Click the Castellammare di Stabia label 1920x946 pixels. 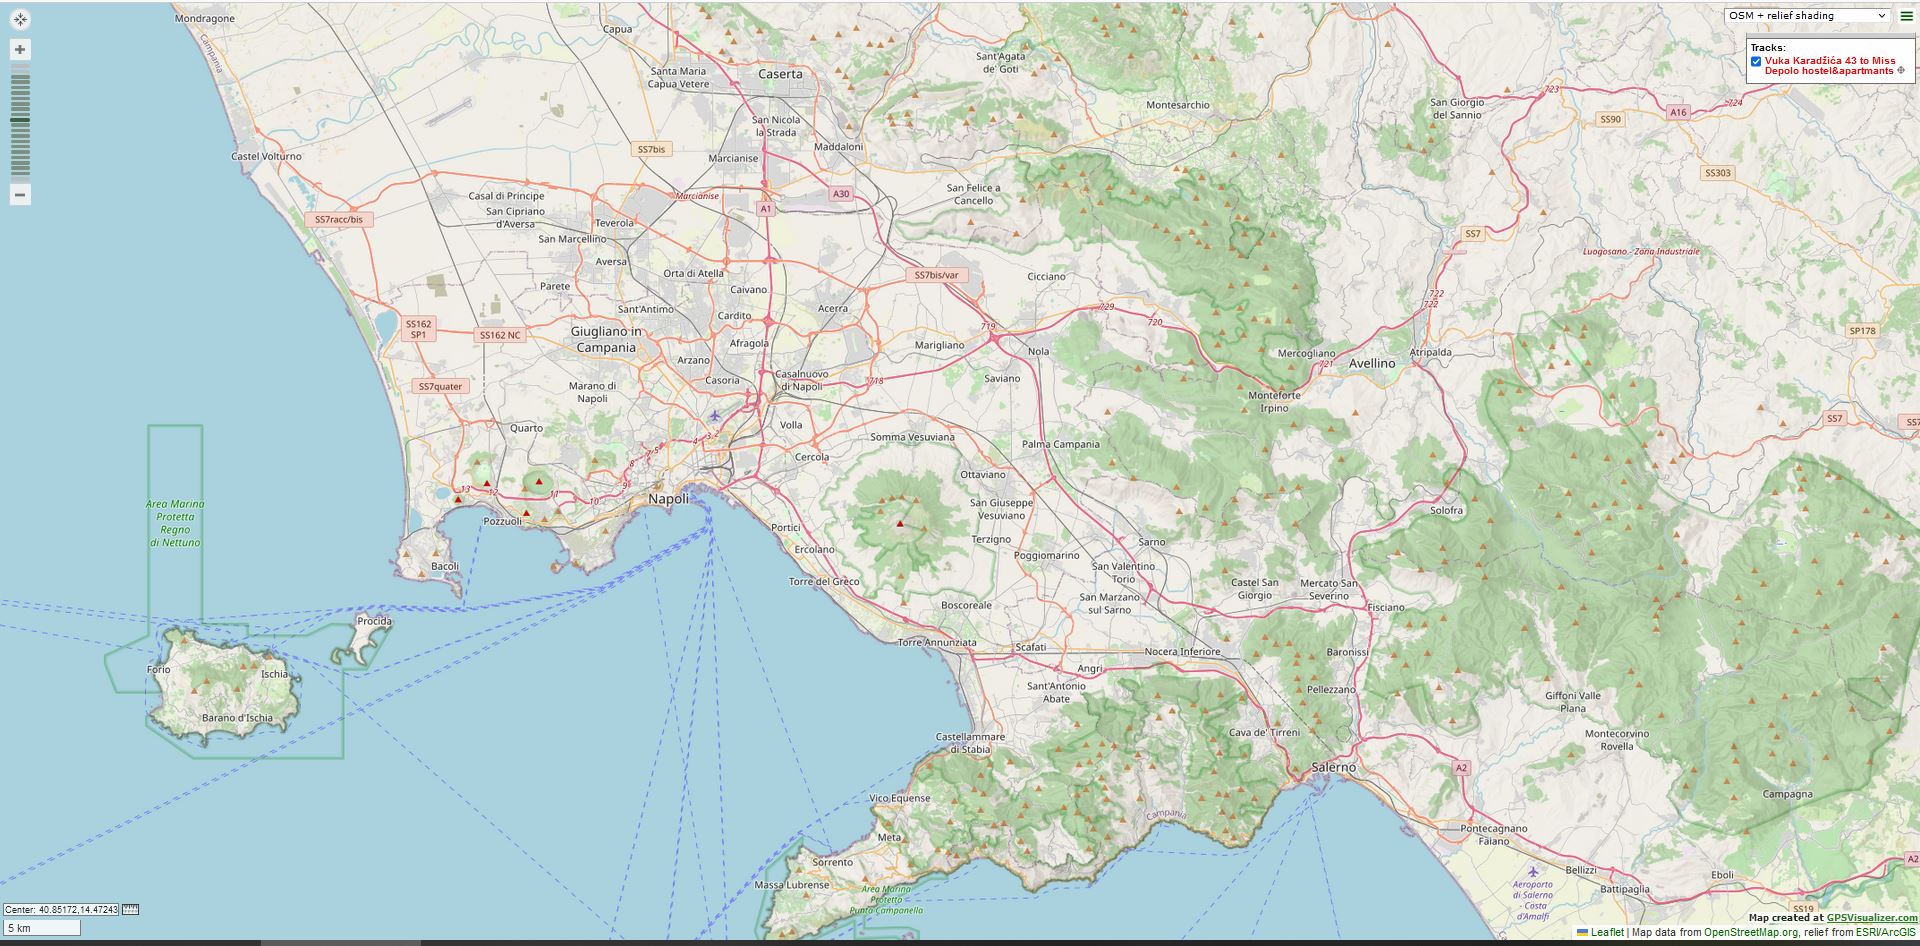pyautogui.click(x=970, y=743)
